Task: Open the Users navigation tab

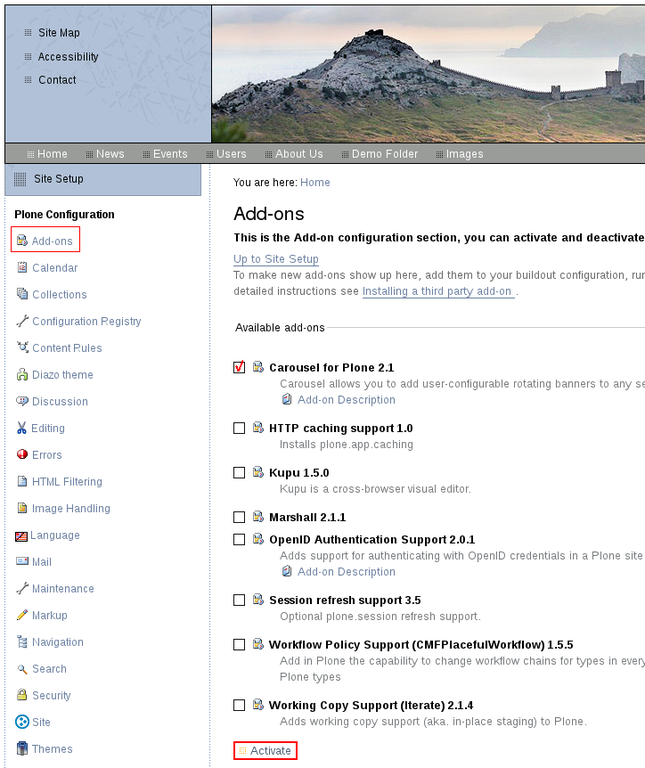Action: [x=226, y=154]
